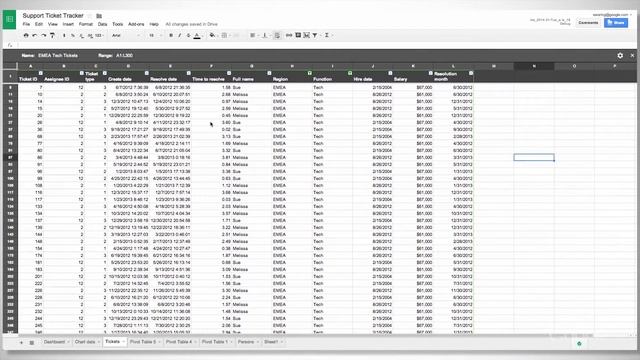Open Time to resolve column filter
The height and width of the screenshot is (360, 640).
229,73
